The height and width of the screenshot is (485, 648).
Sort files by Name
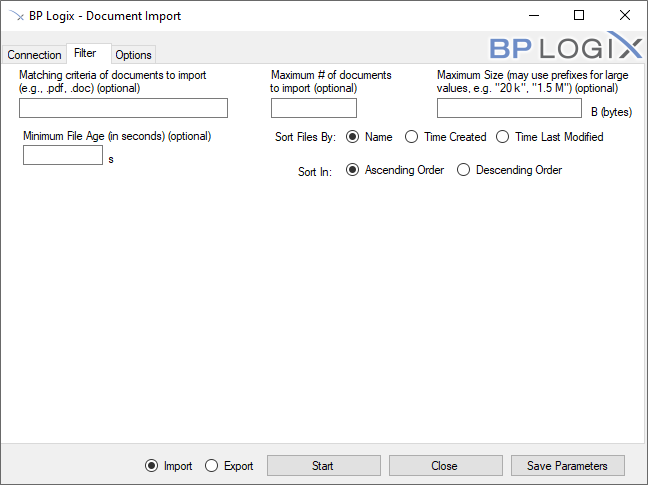click(352, 137)
